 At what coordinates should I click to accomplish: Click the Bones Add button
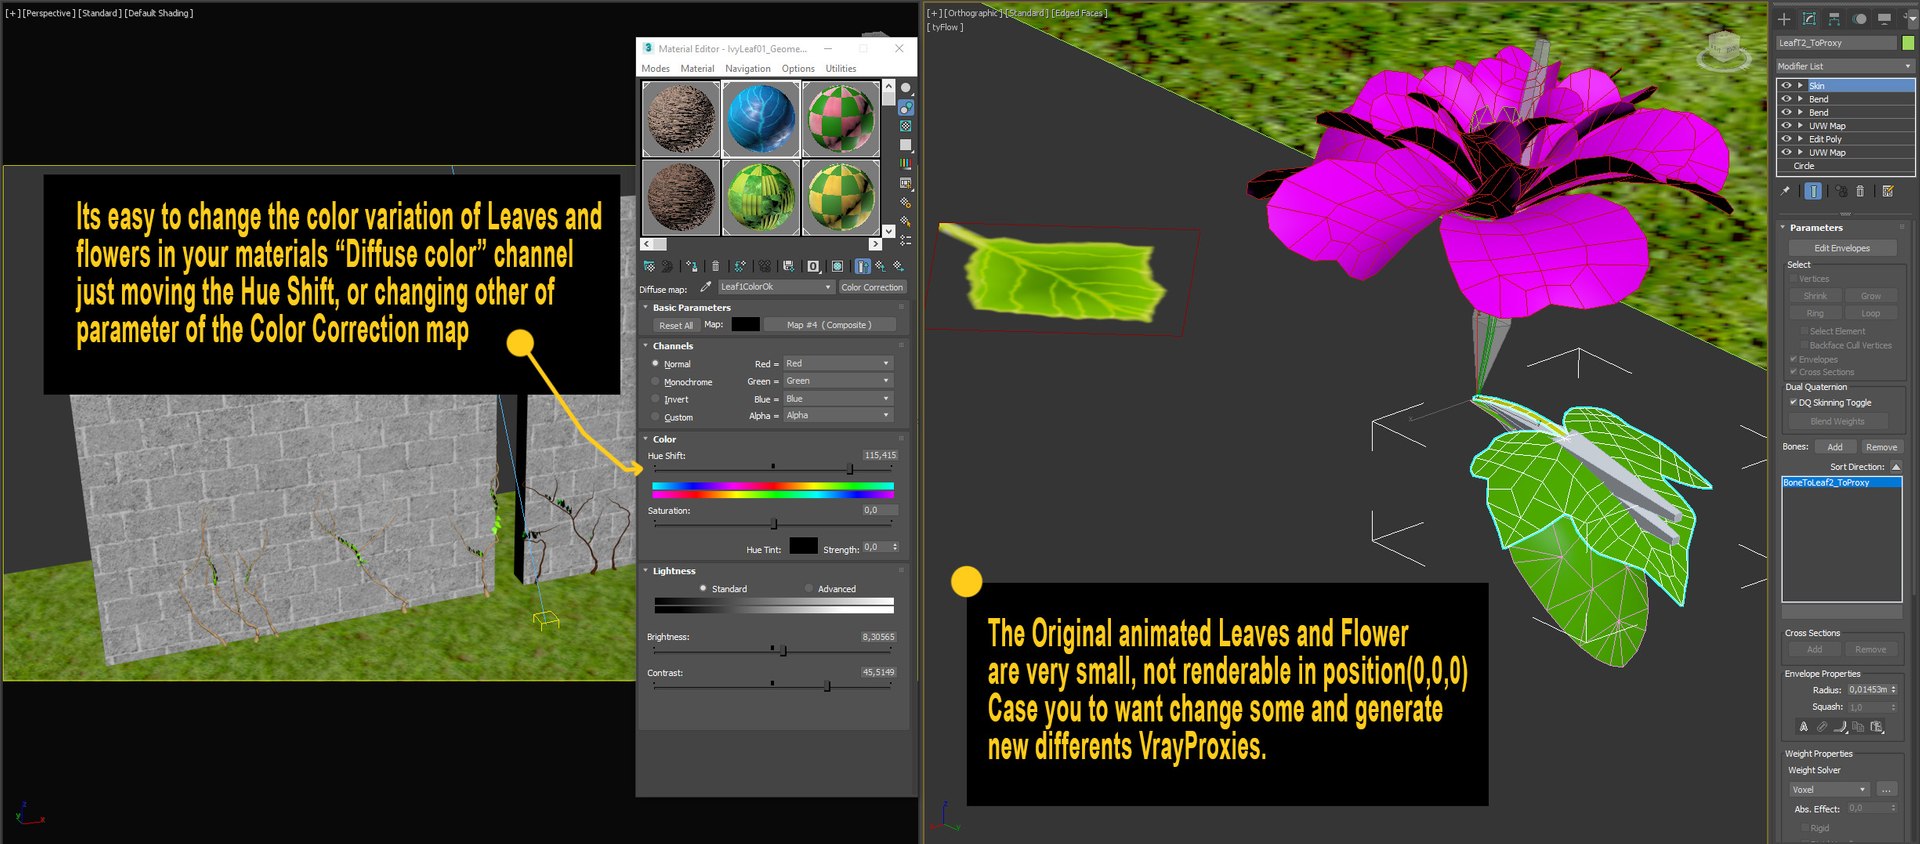coord(1835,447)
